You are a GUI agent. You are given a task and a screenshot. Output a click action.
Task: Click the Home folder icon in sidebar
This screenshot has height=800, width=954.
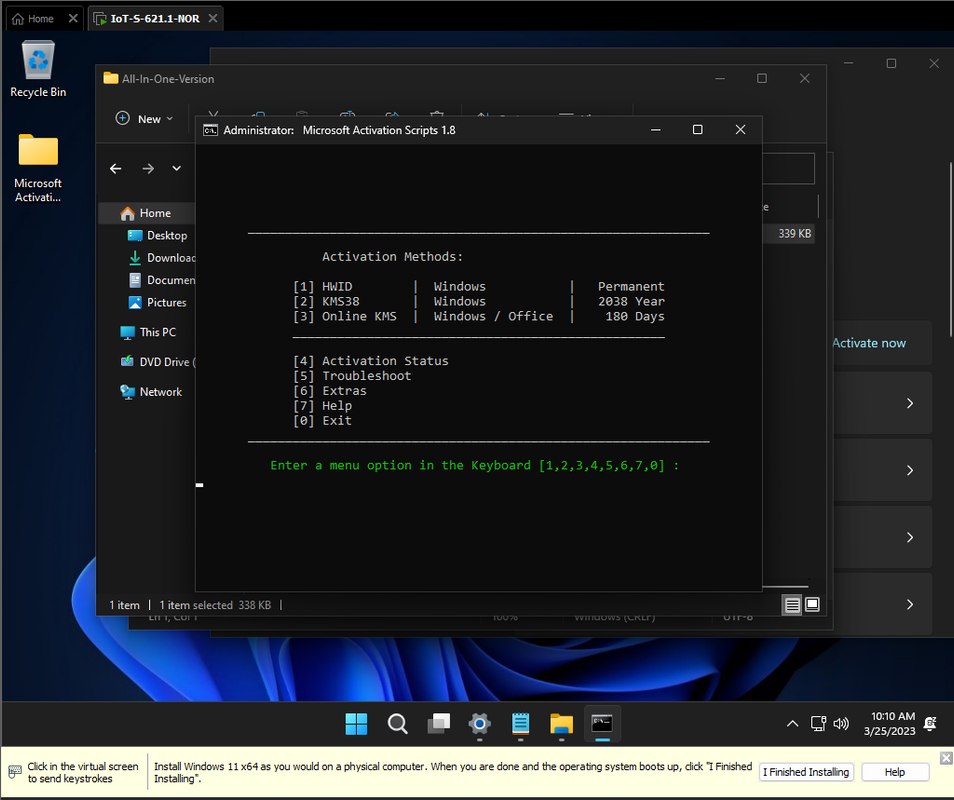(127, 214)
